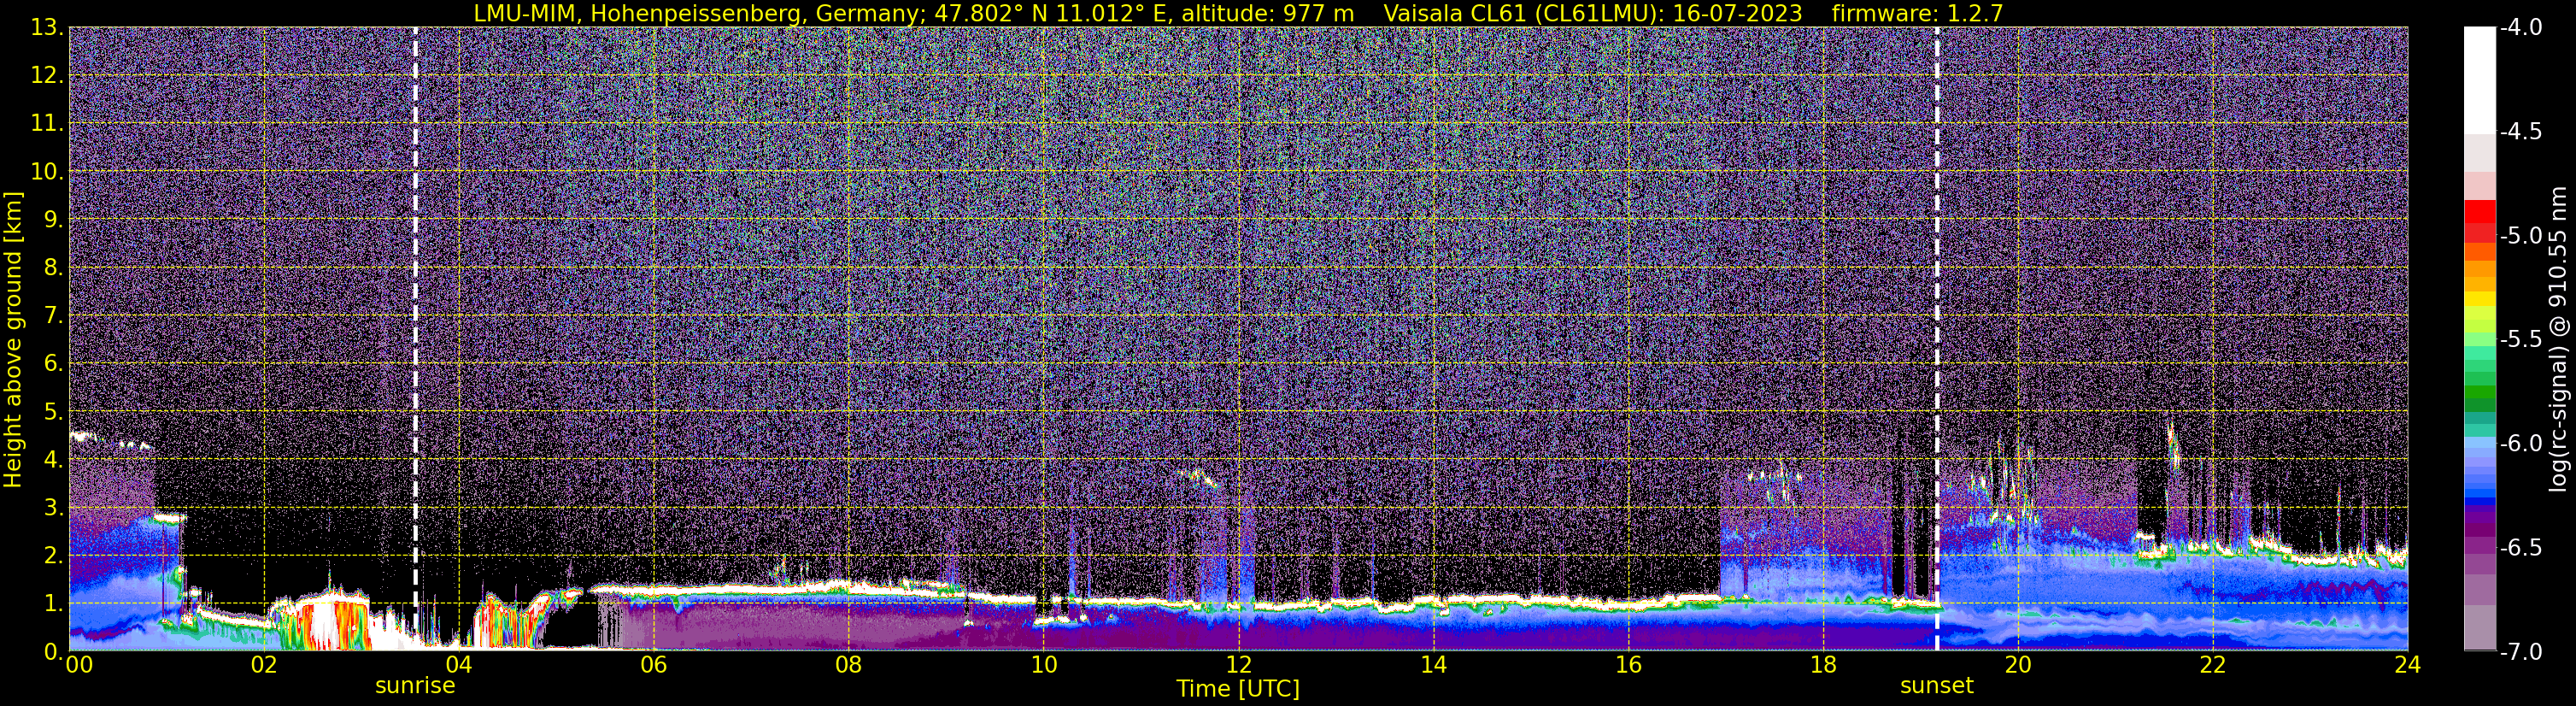Viewport: 2576px width, 706px height.
Task: Select the white top band of the colorbar
Action: click(x=2479, y=80)
